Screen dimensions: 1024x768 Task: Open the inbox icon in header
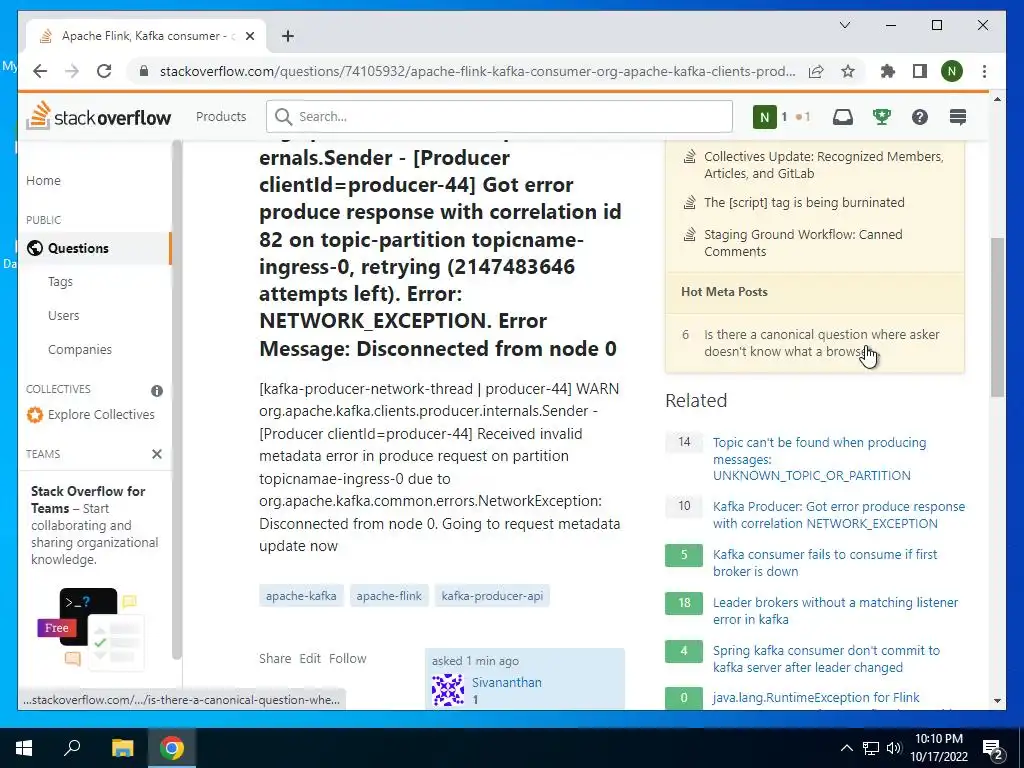click(842, 117)
